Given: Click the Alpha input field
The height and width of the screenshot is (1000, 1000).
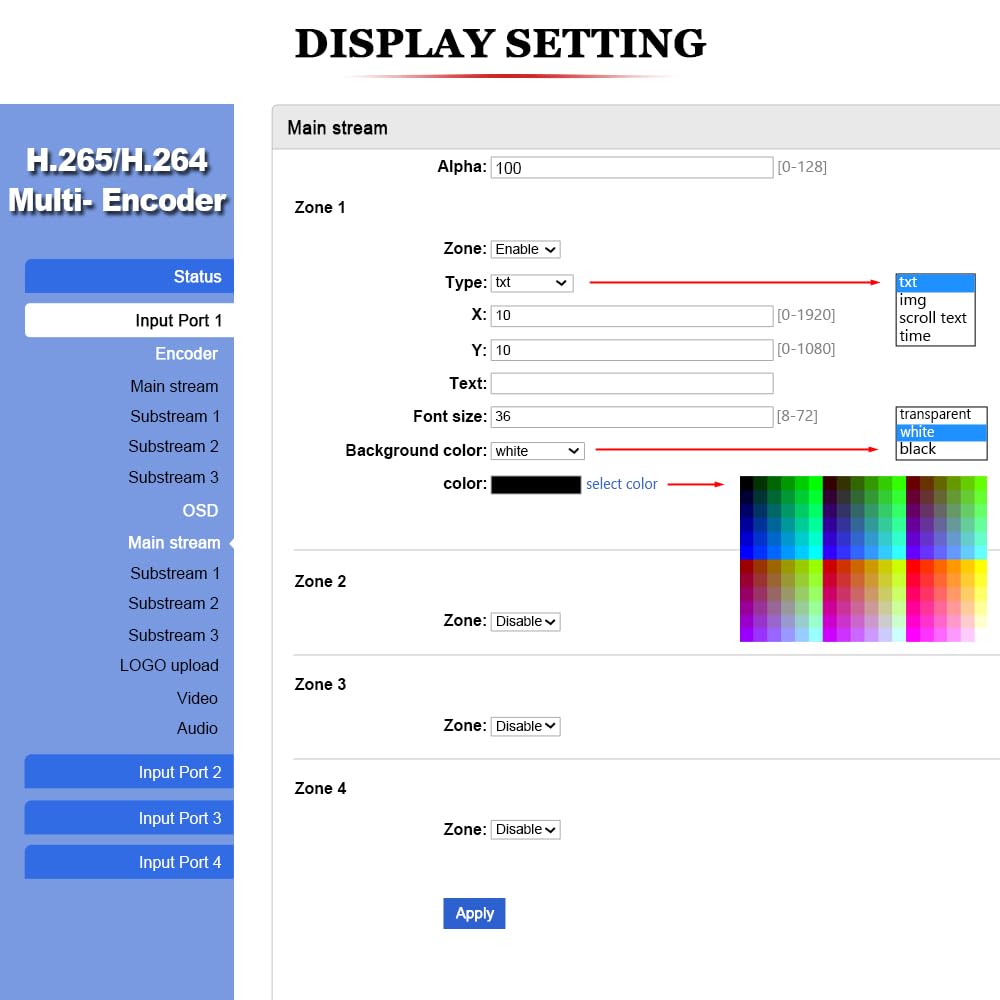Looking at the screenshot, I should click(631, 168).
